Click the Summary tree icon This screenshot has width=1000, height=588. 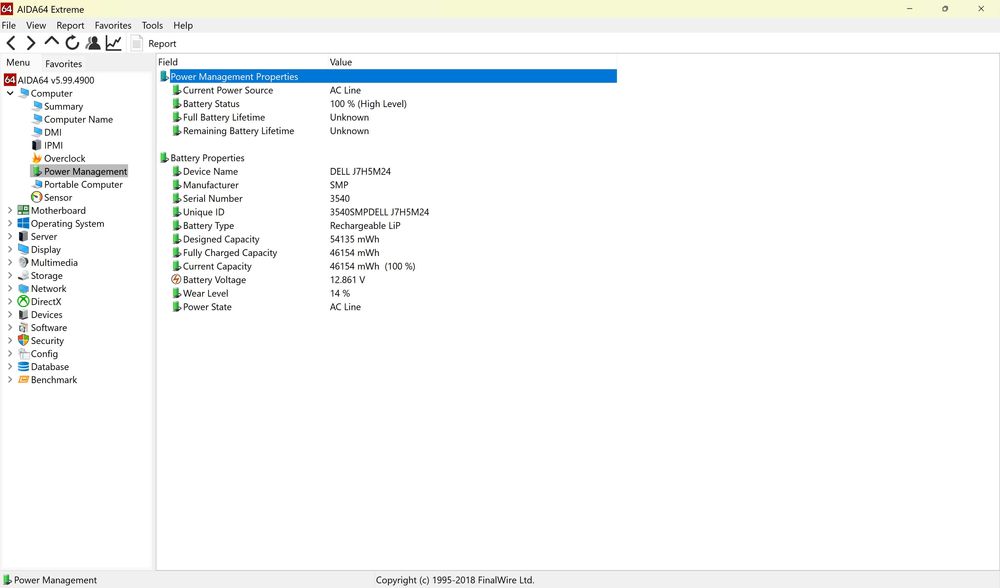click(37, 106)
